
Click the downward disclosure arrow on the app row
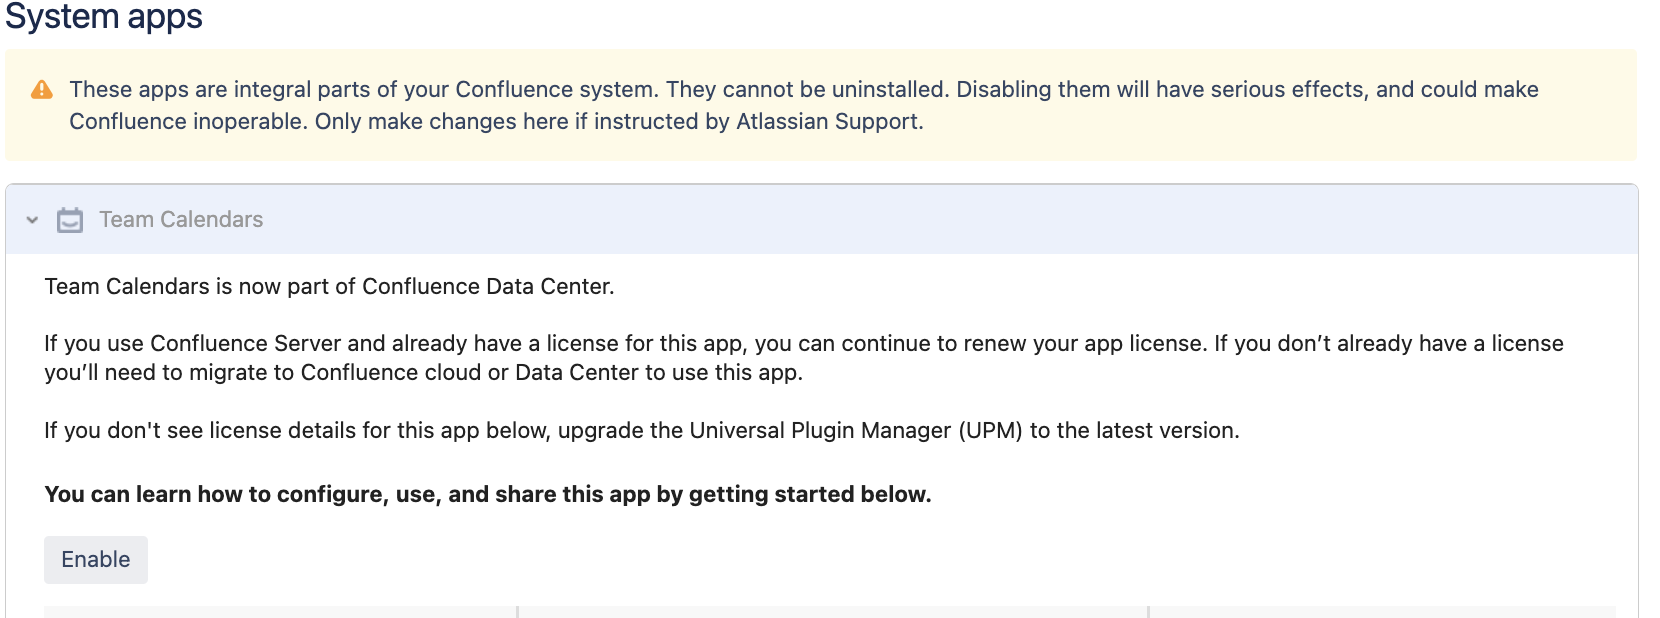pos(31,220)
